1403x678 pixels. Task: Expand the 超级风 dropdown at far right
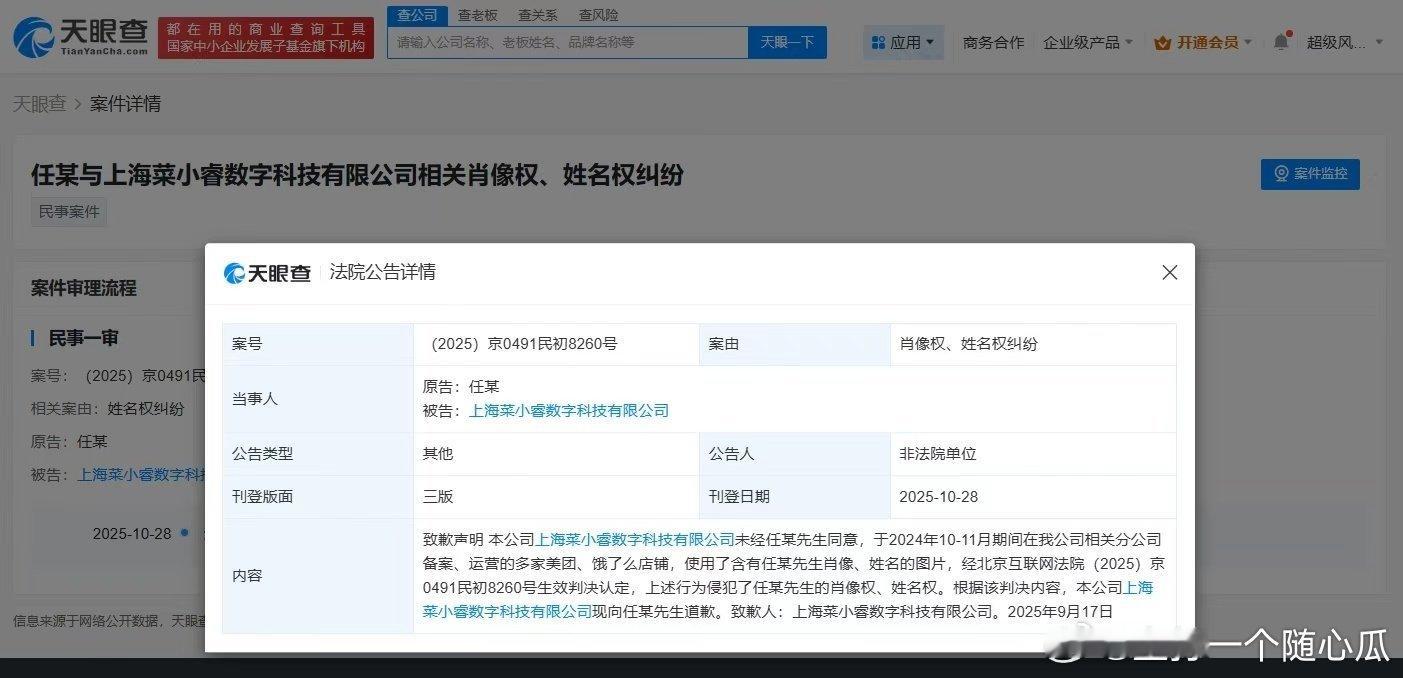(x=1338, y=42)
